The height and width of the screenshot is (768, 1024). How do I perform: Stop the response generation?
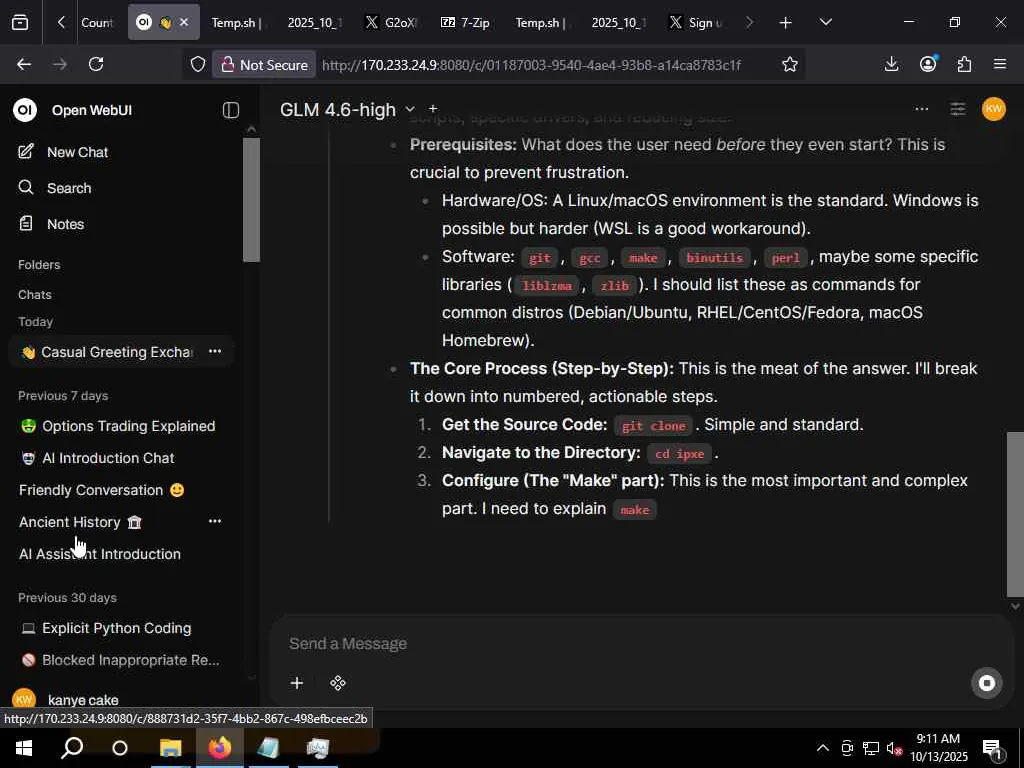(987, 683)
